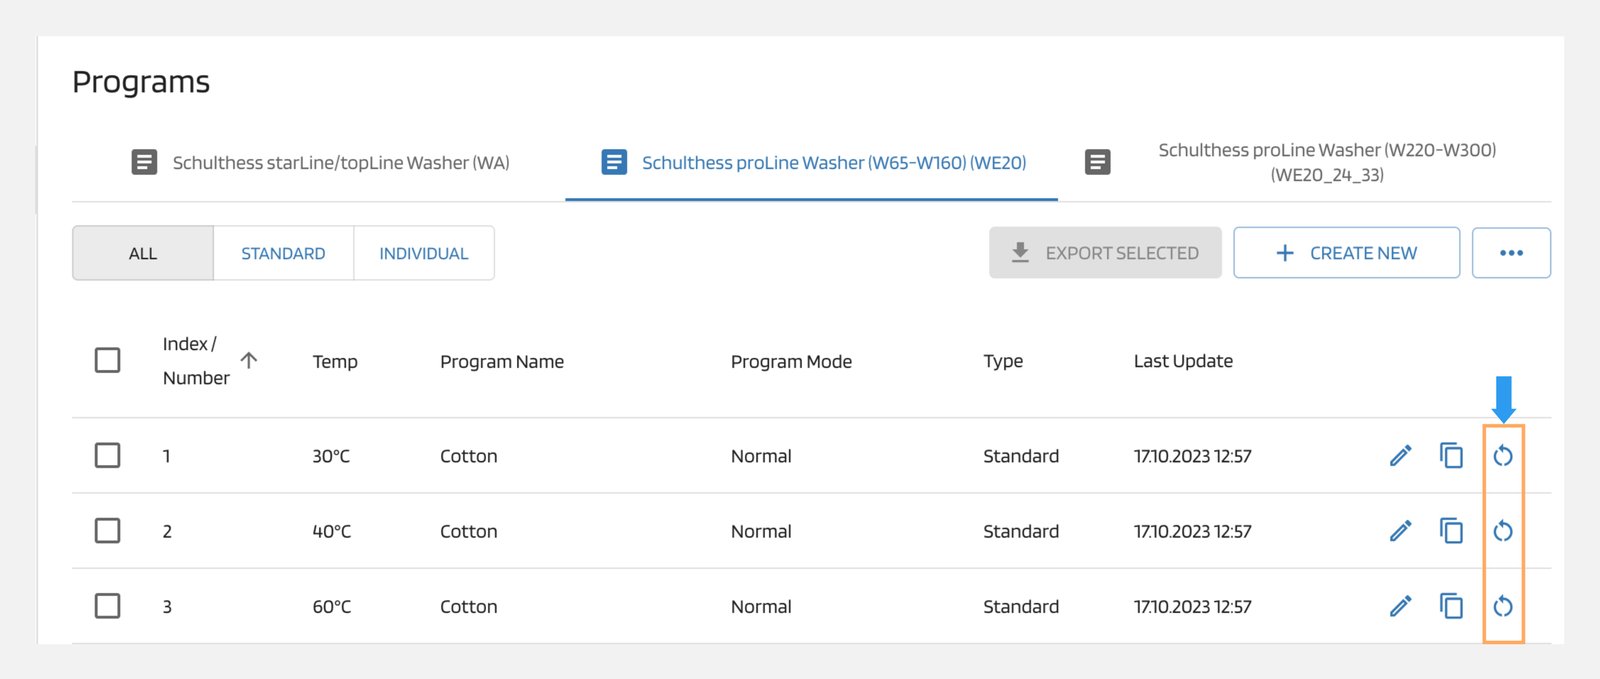
Task: Edit the 60°C Cotton program
Action: (1400, 606)
